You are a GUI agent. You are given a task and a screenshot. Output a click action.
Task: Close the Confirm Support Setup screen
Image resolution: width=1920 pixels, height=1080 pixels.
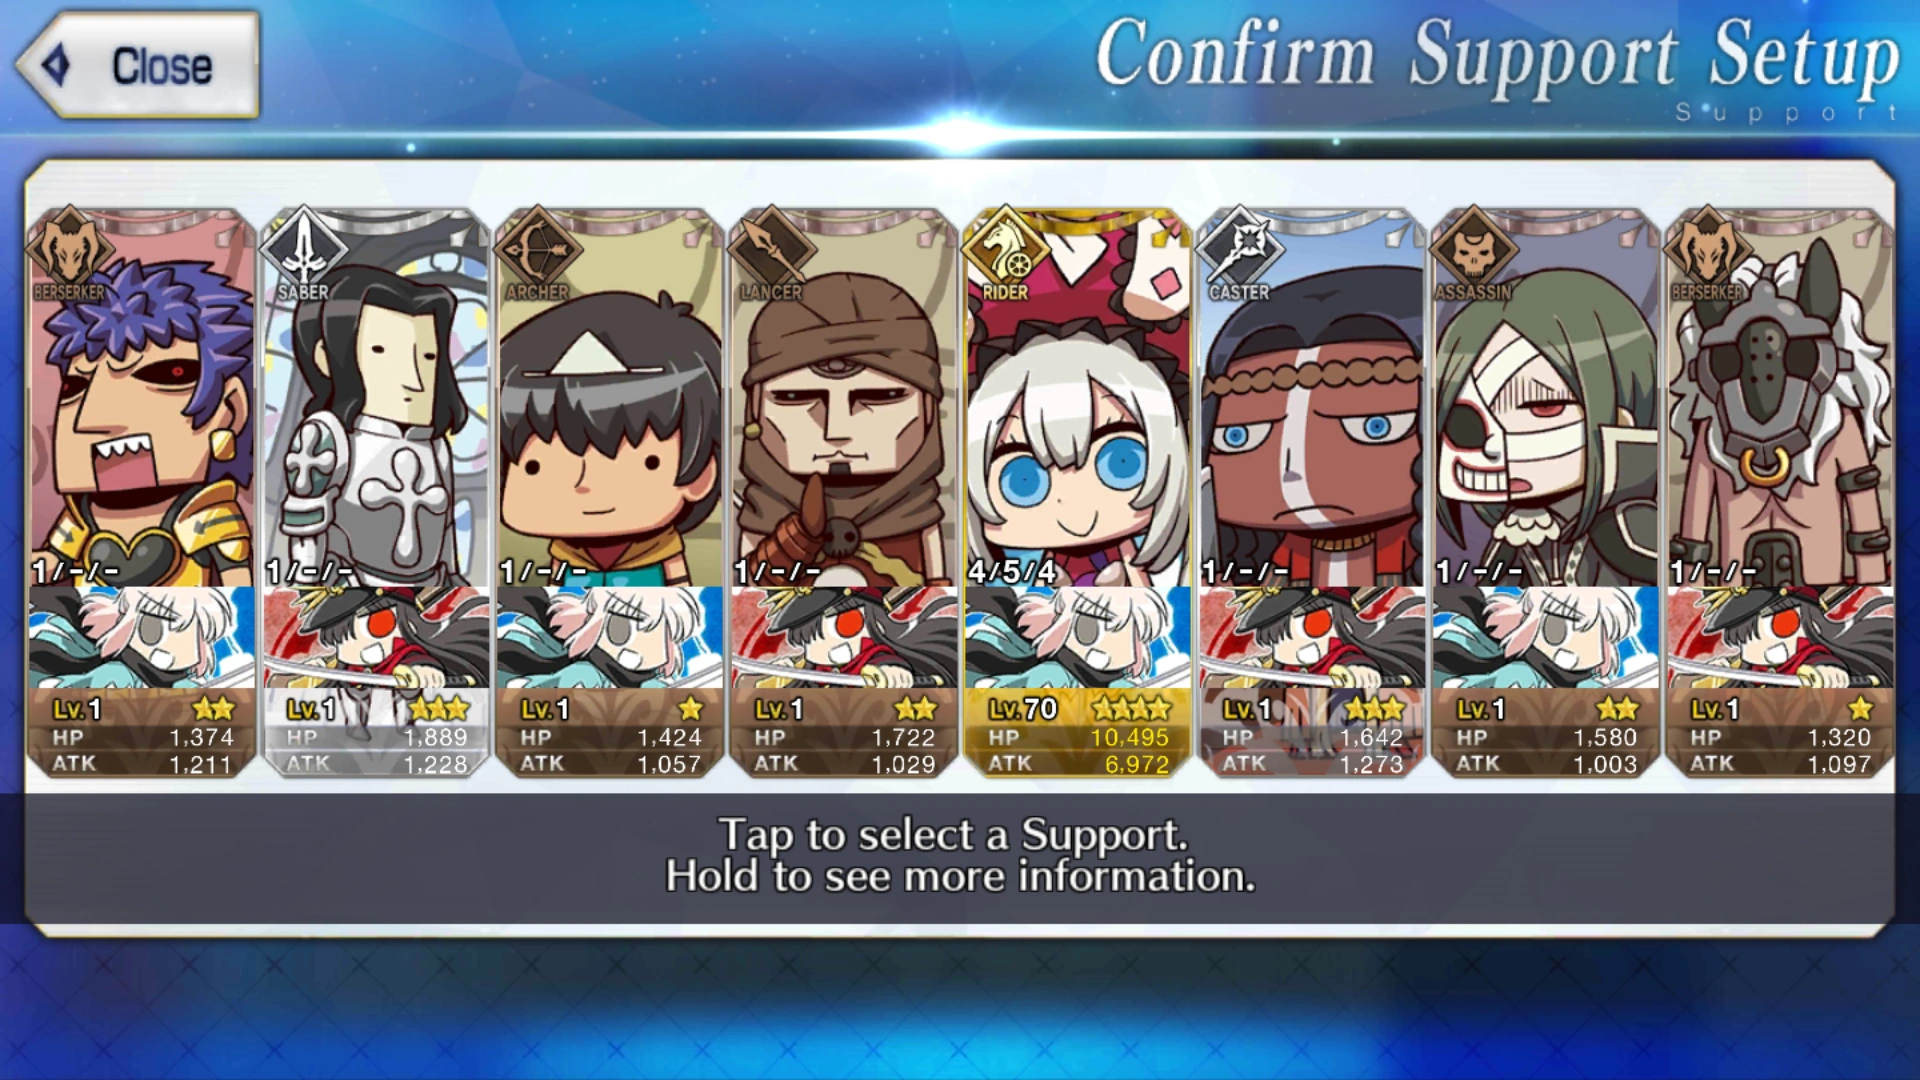pos(138,65)
